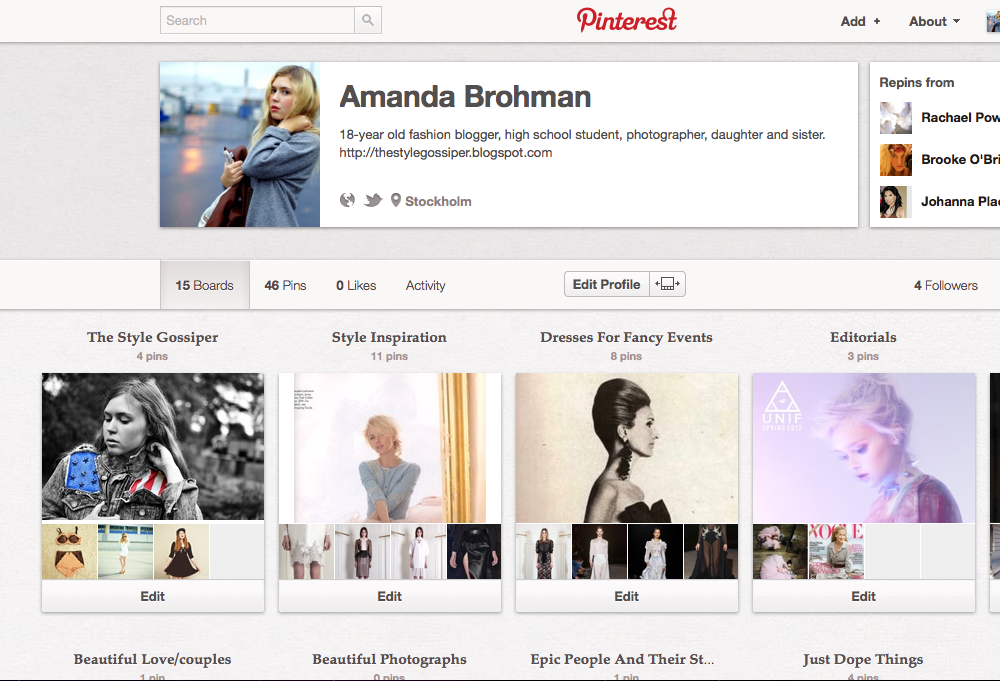Click the rearrange boards icon

coord(668,284)
